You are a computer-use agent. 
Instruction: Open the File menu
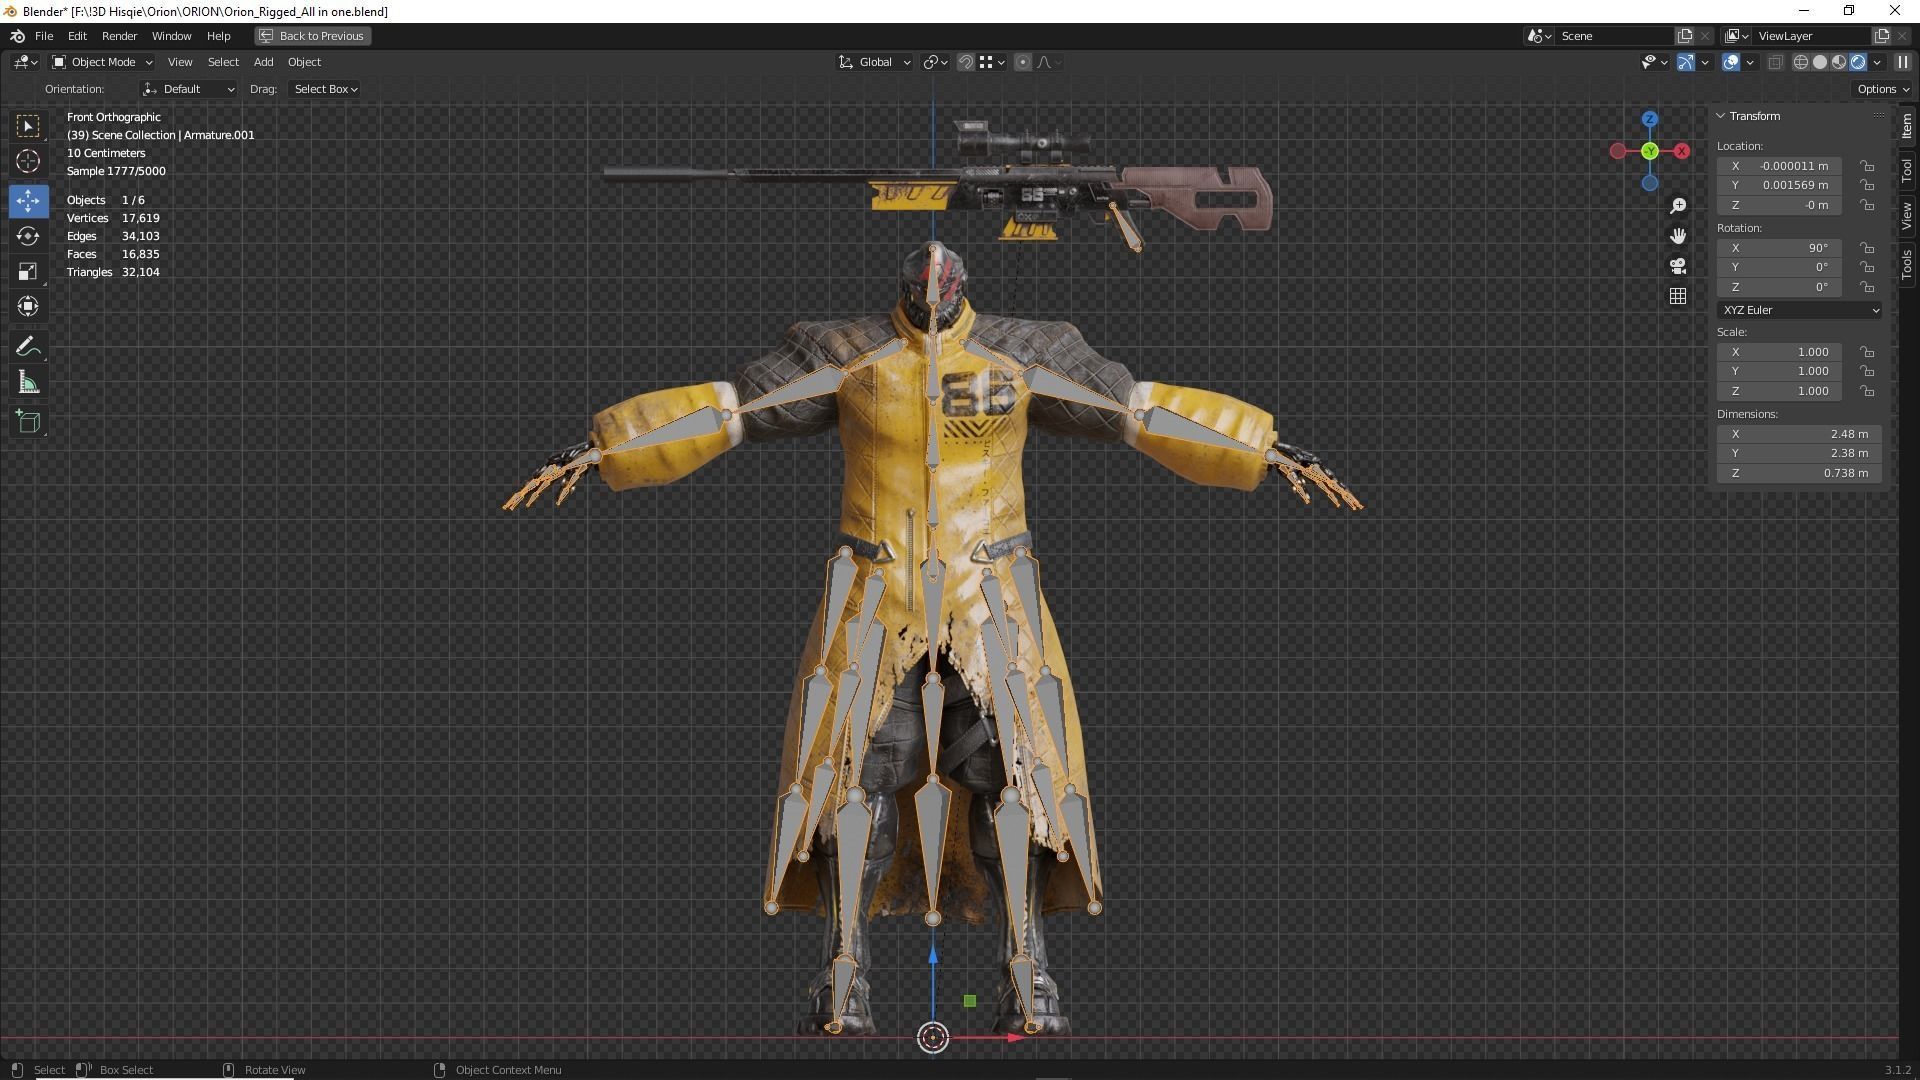pos(44,36)
